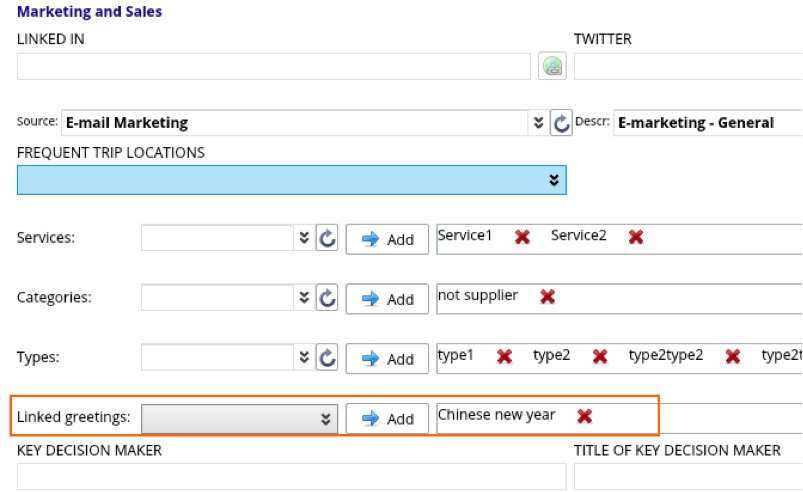
Task: Click Add button next to Types
Action: (x=387, y=358)
